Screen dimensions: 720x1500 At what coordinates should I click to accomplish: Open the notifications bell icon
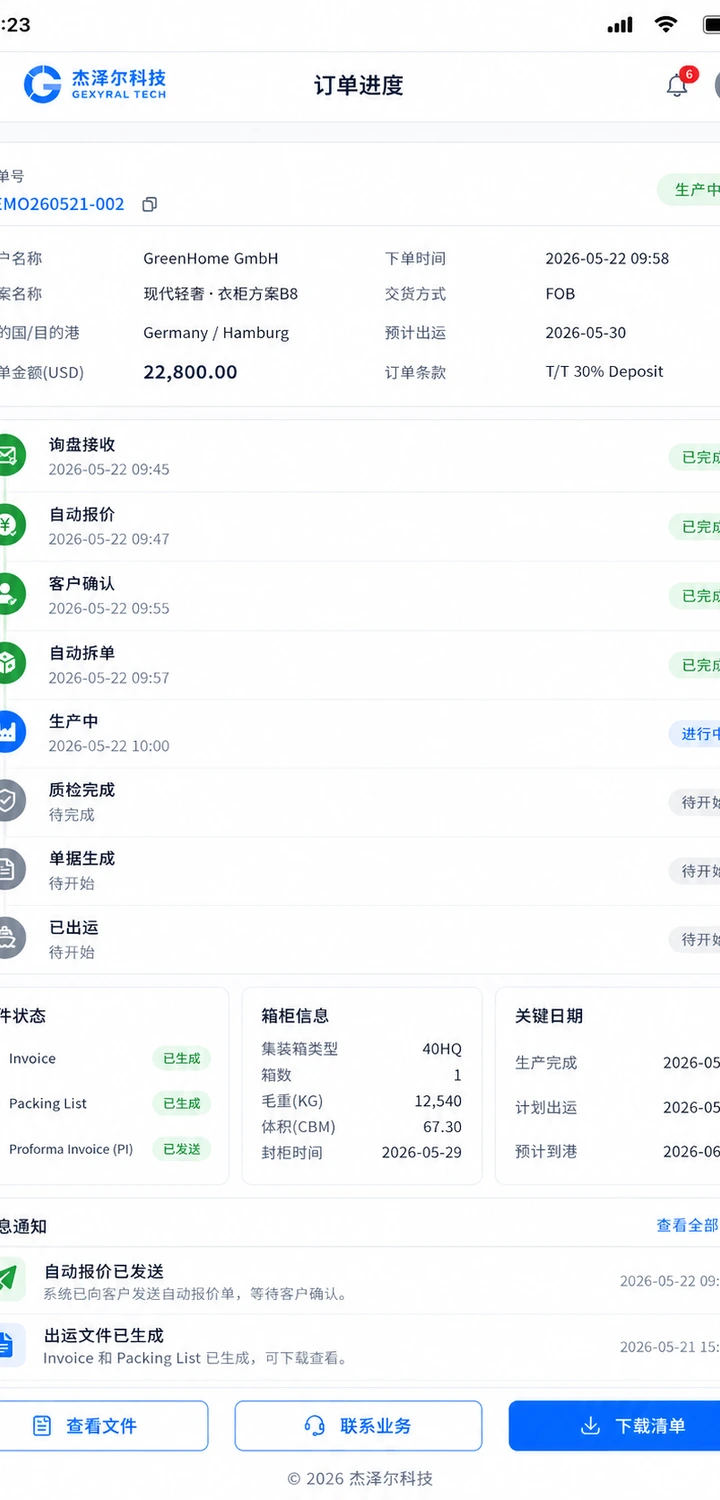(x=677, y=86)
